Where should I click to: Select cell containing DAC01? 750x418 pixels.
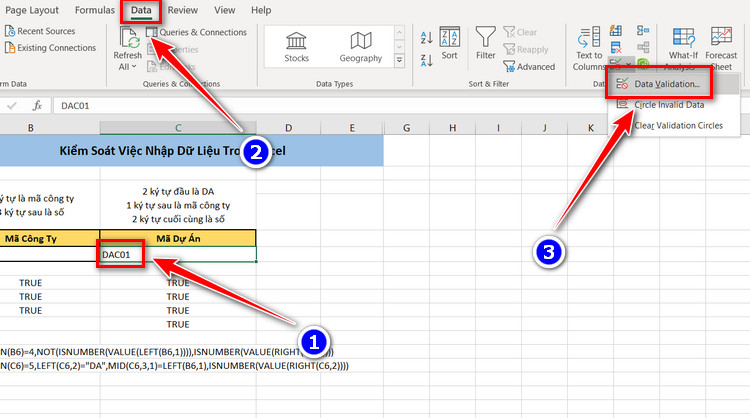[178, 254]
